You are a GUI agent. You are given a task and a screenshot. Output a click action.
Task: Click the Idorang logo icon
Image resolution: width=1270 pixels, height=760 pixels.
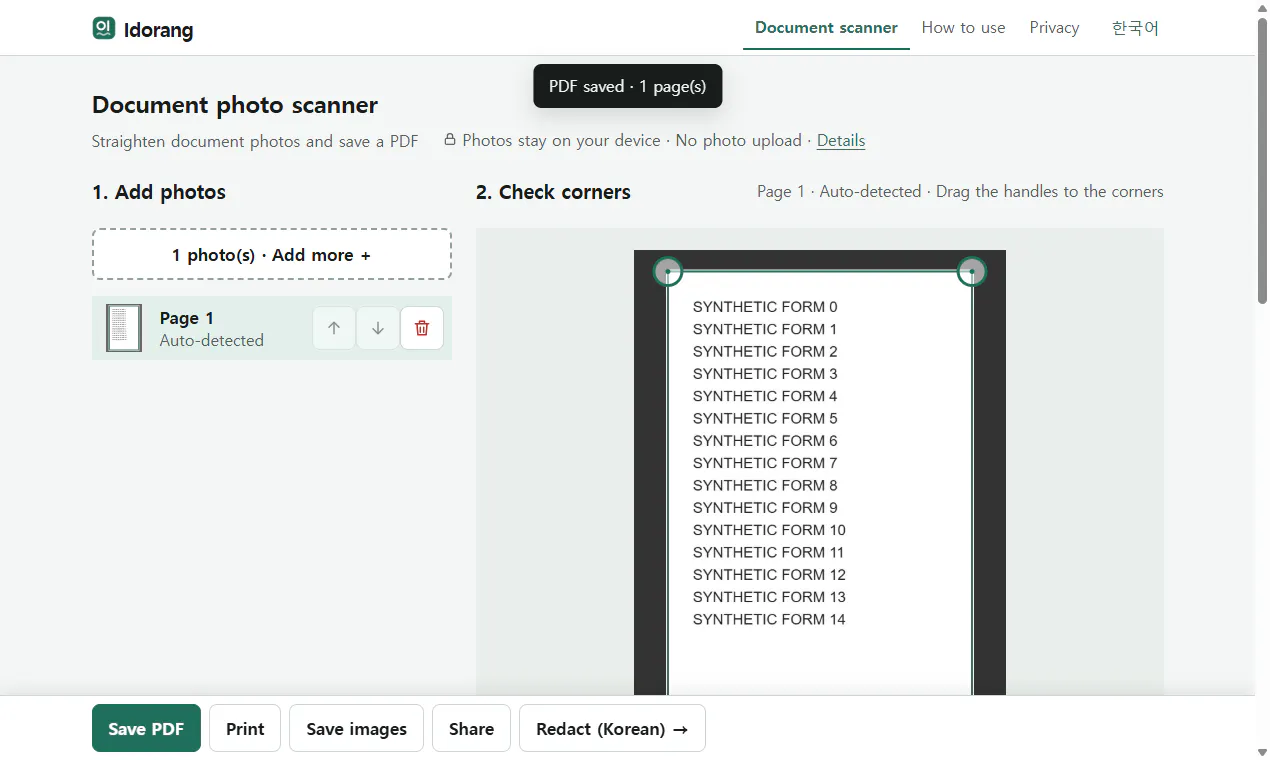[x=104, y=28]
